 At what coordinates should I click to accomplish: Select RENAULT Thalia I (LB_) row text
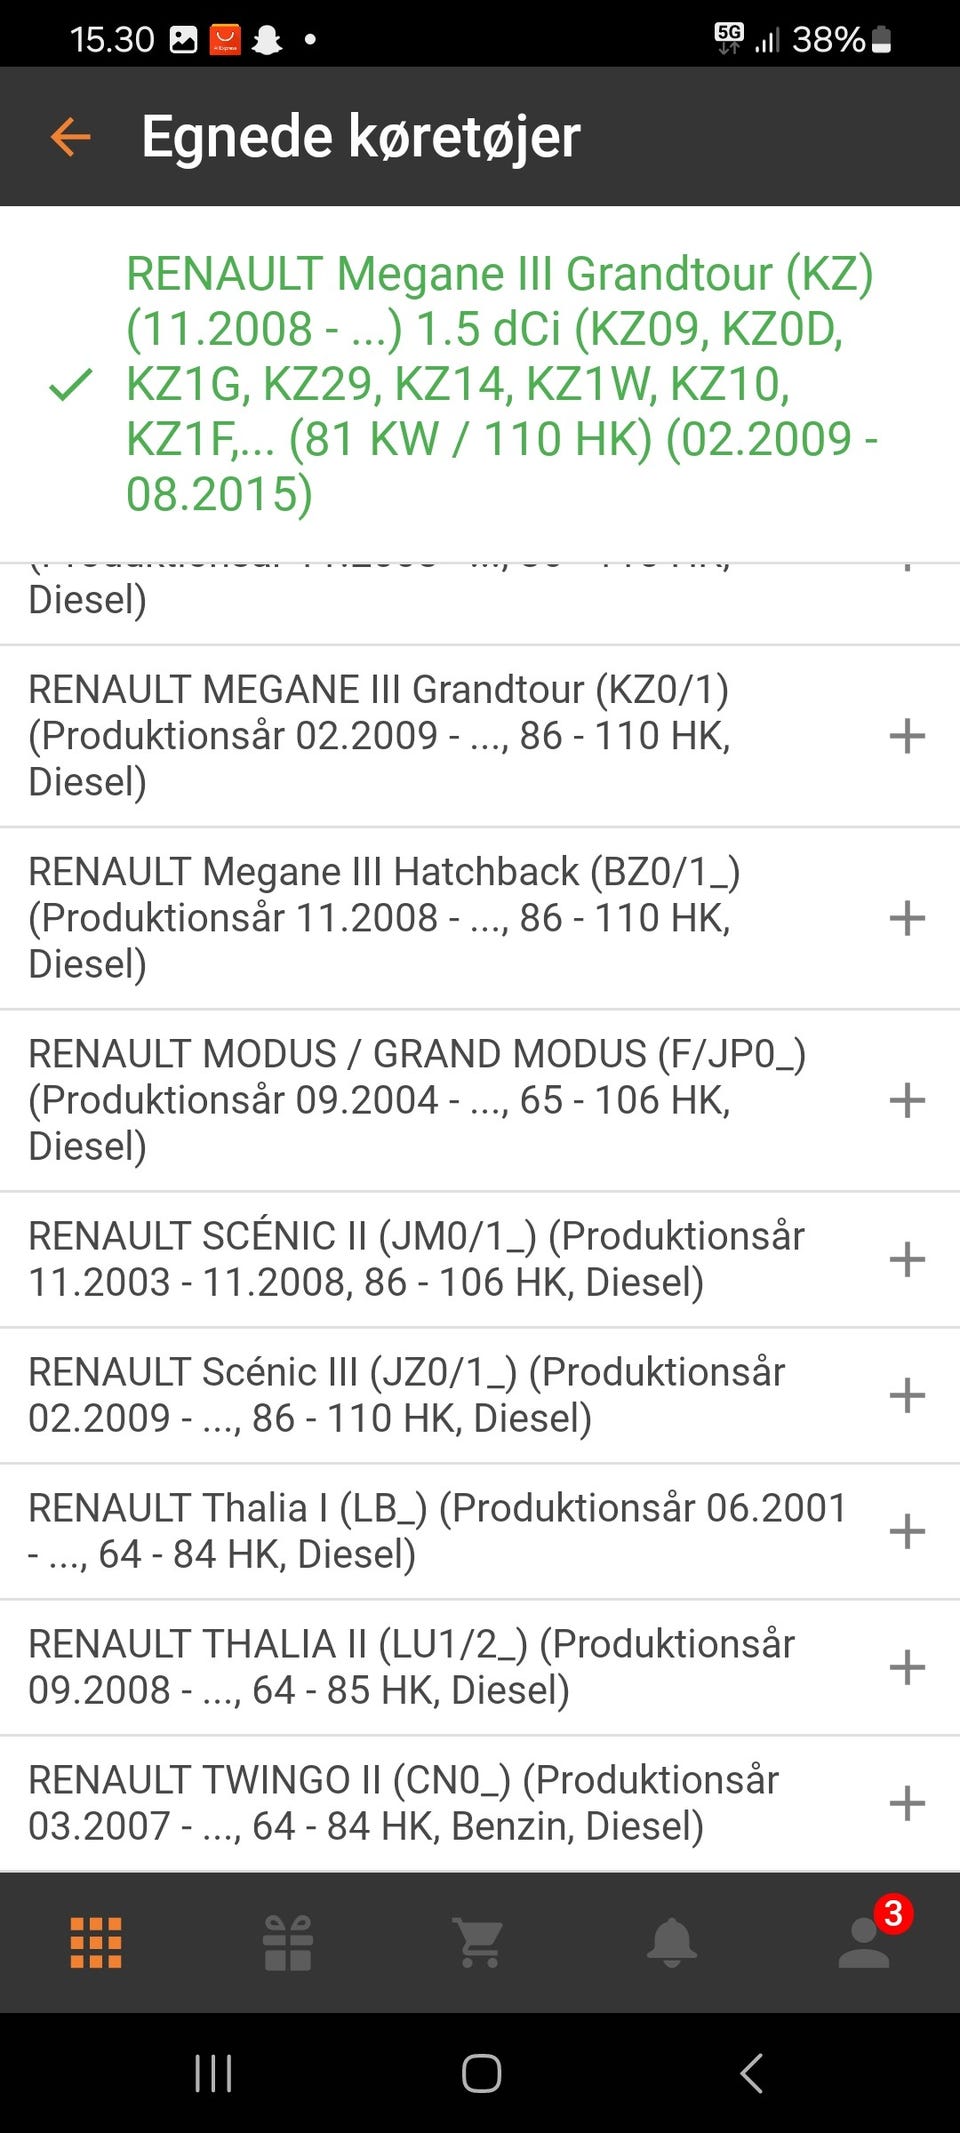[437, 1531]
